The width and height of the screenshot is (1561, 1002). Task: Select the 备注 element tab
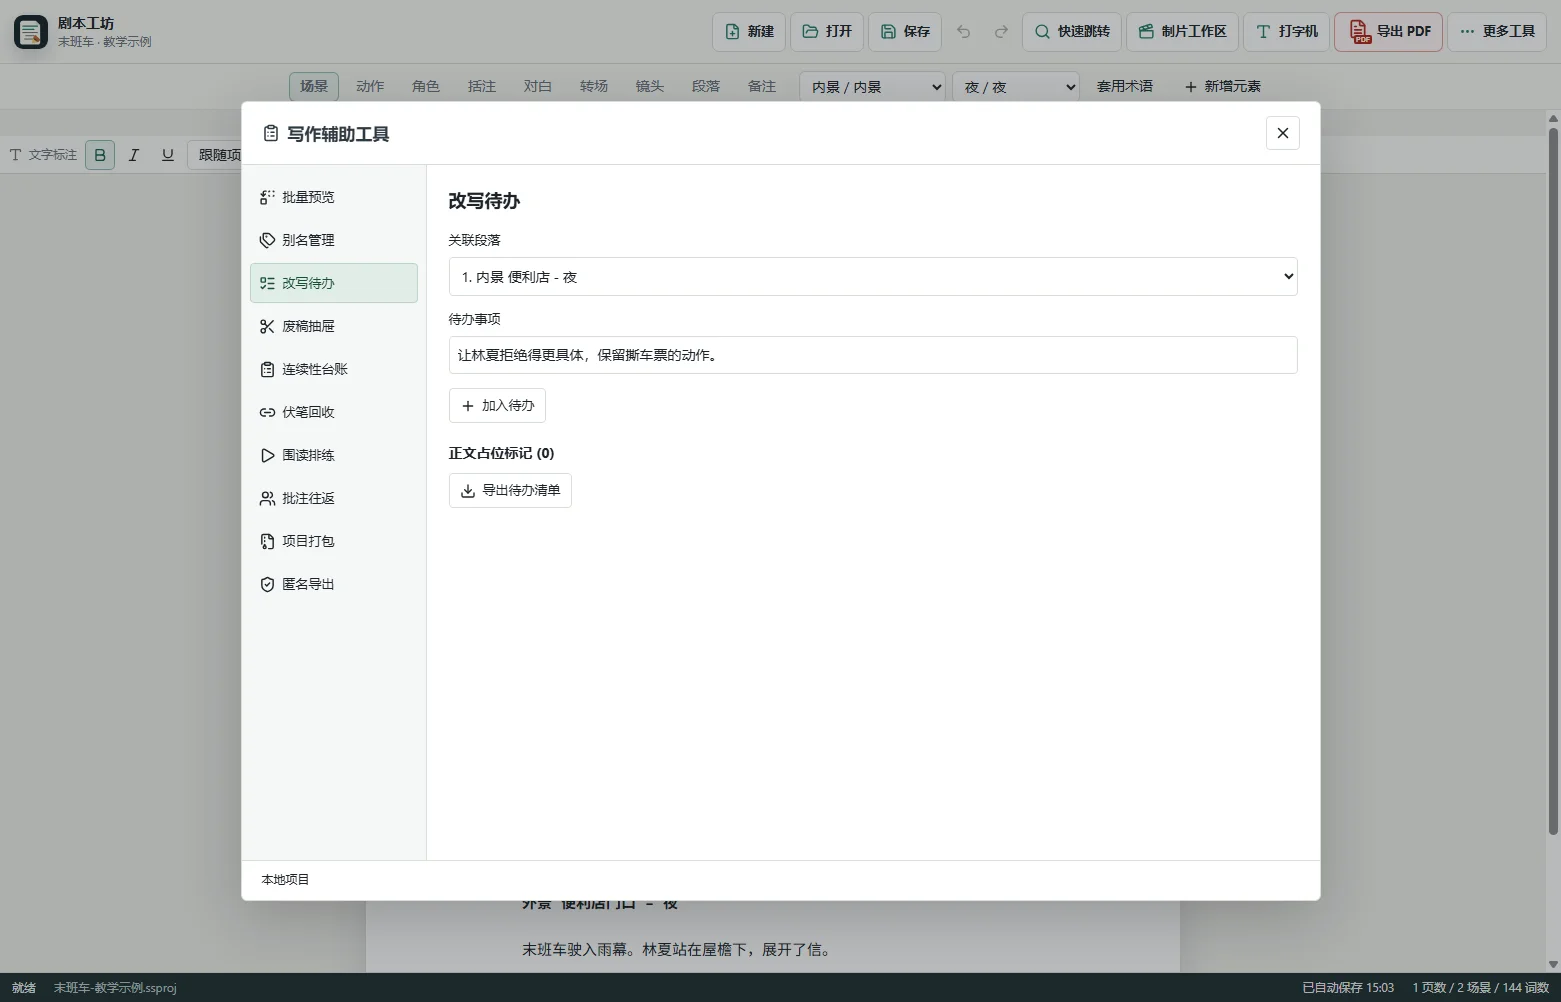(x=762, y=87)
